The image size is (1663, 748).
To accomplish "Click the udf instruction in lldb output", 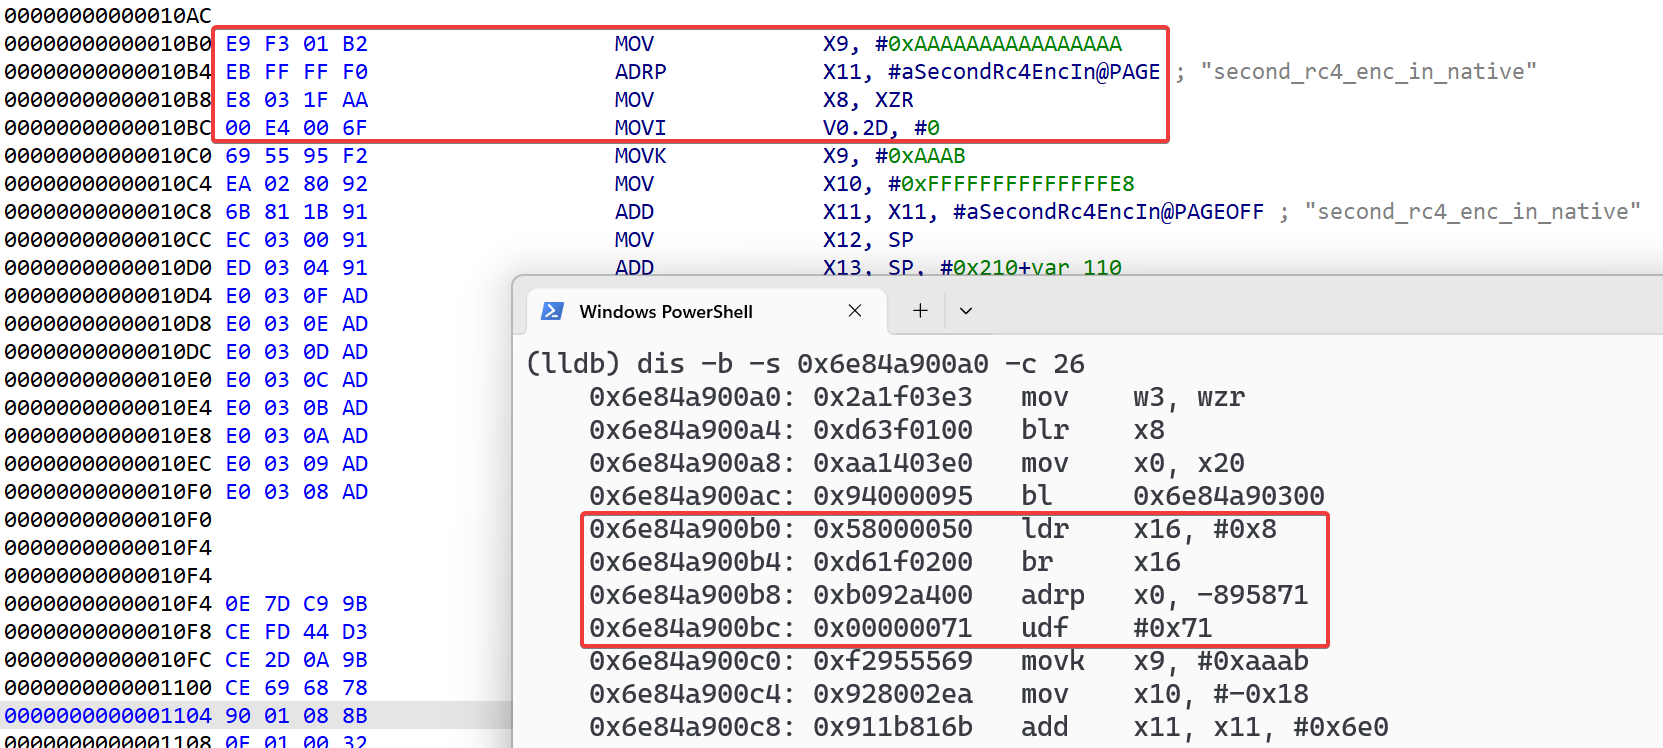I will click(x=1044, y=628).
